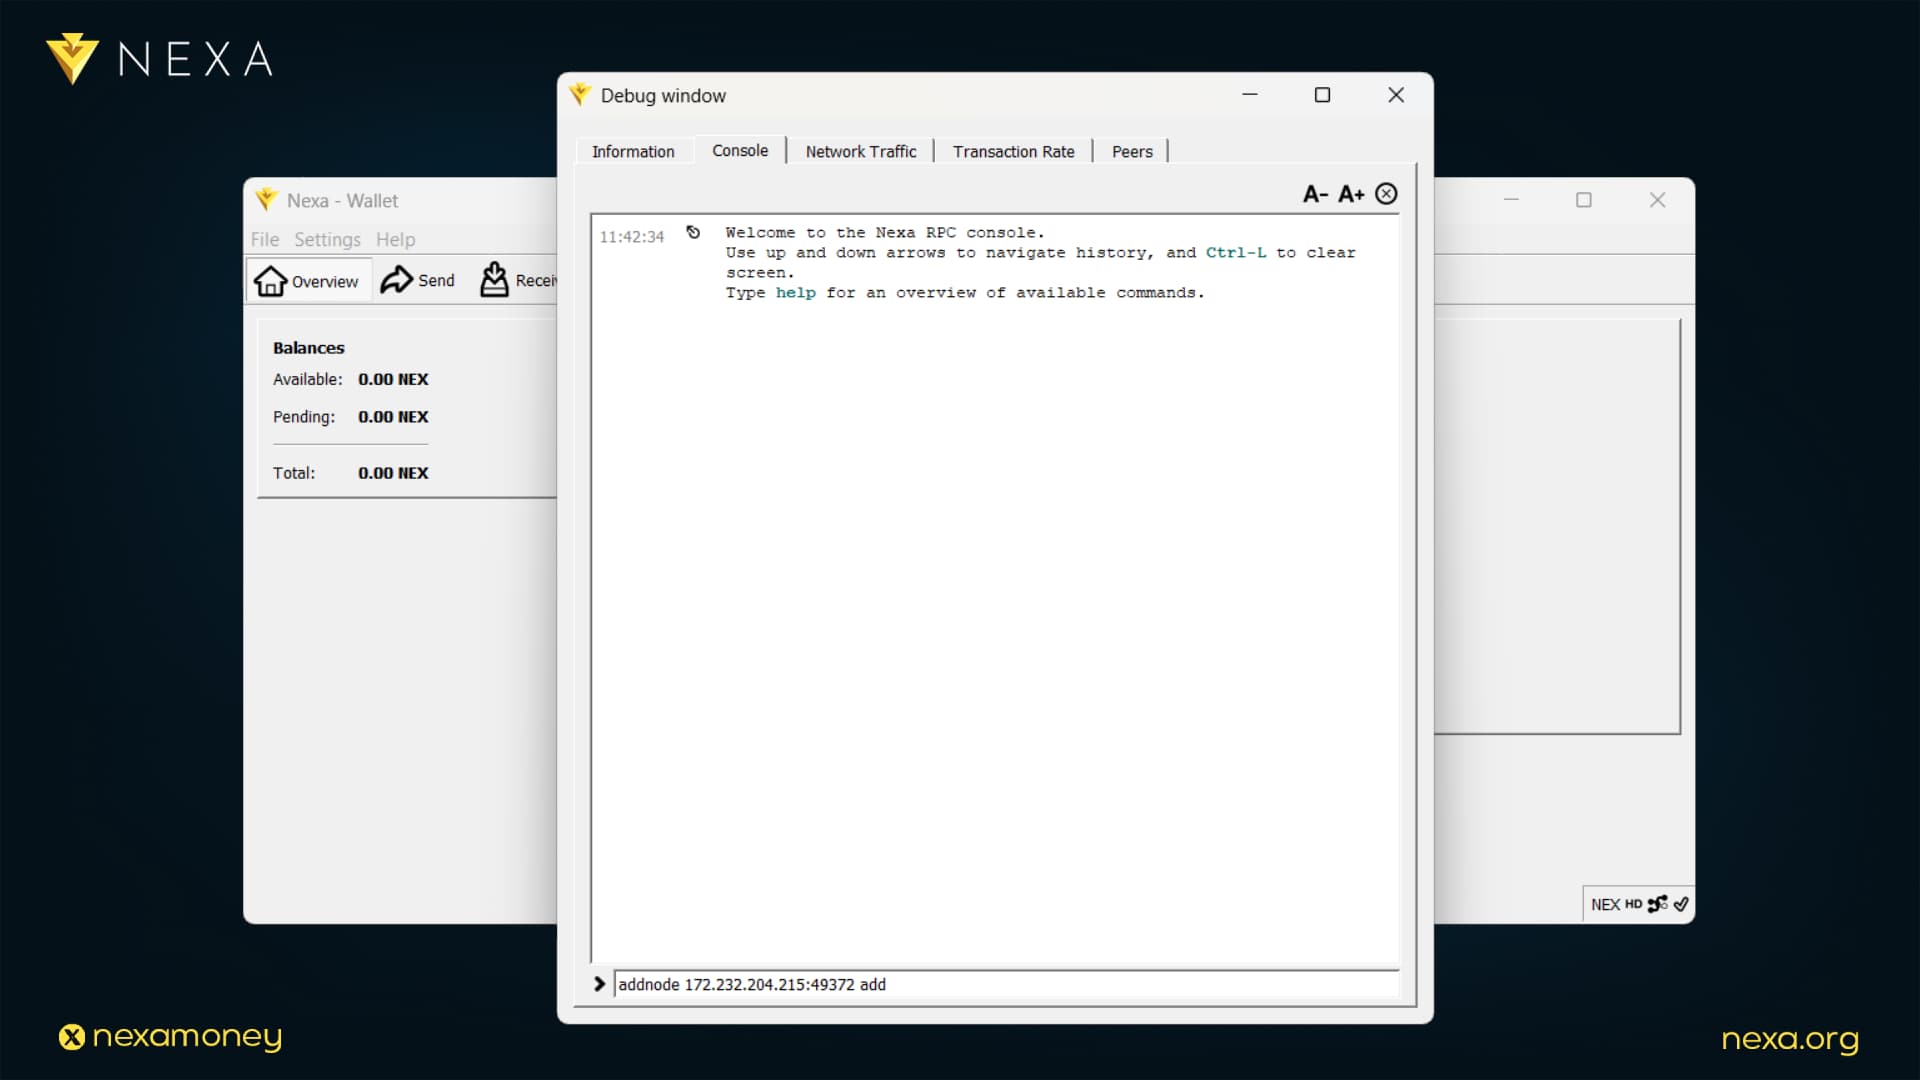Open the Transaction Rate tab
1920x1080 pixels.
point(1013,151)
